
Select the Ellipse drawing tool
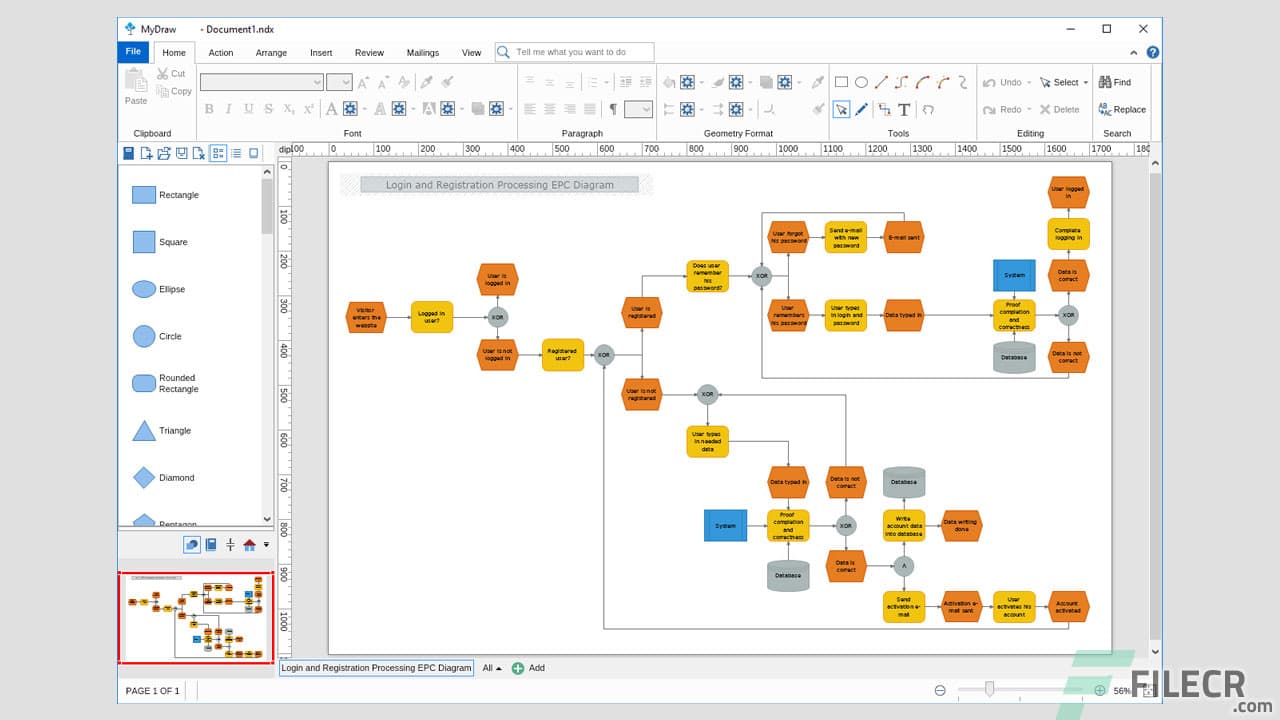(x=860, y=81)
